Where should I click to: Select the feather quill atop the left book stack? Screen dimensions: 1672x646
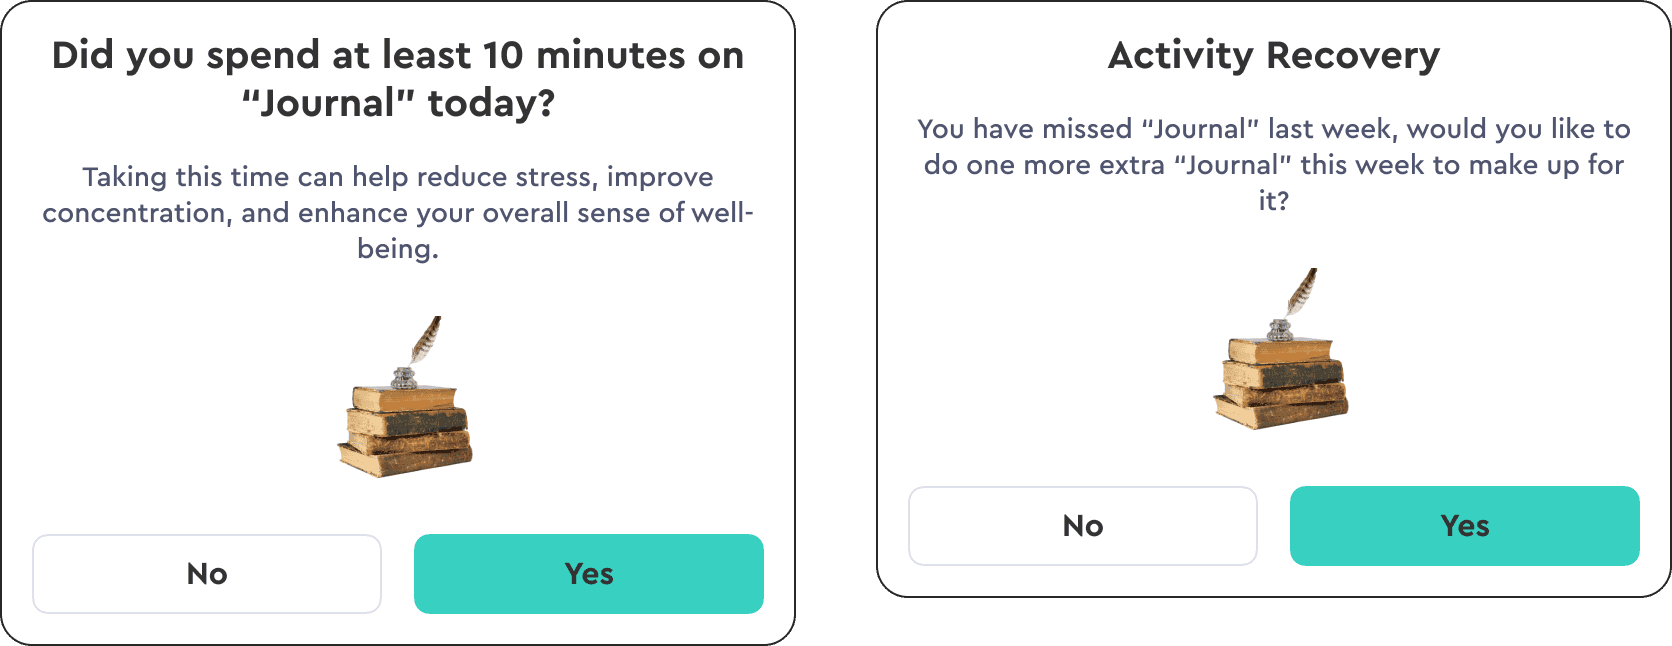tap(425, 340)
